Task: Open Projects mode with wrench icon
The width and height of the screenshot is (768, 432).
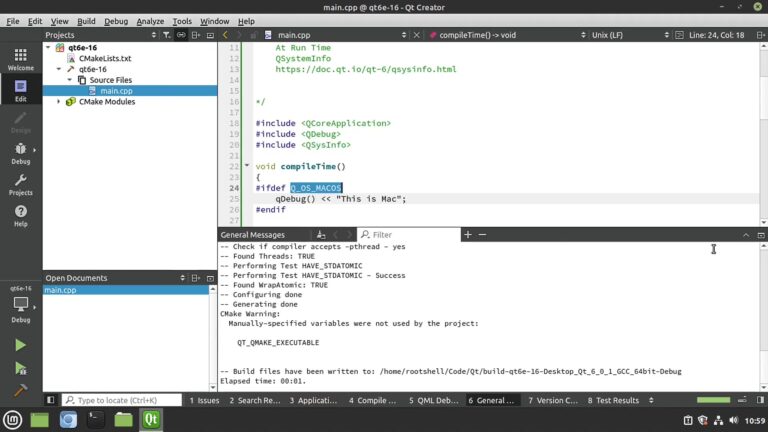Action: (x=21, y=185)
